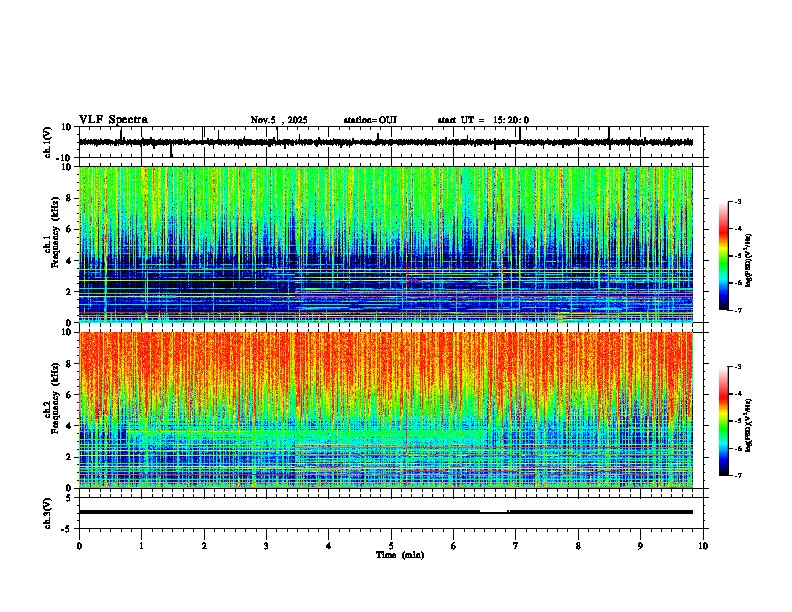Image resolution: width=792 pixels, height=612 pixels.
Task: Click the time axis tick label '3'
Action: click(x=266, y=546)
